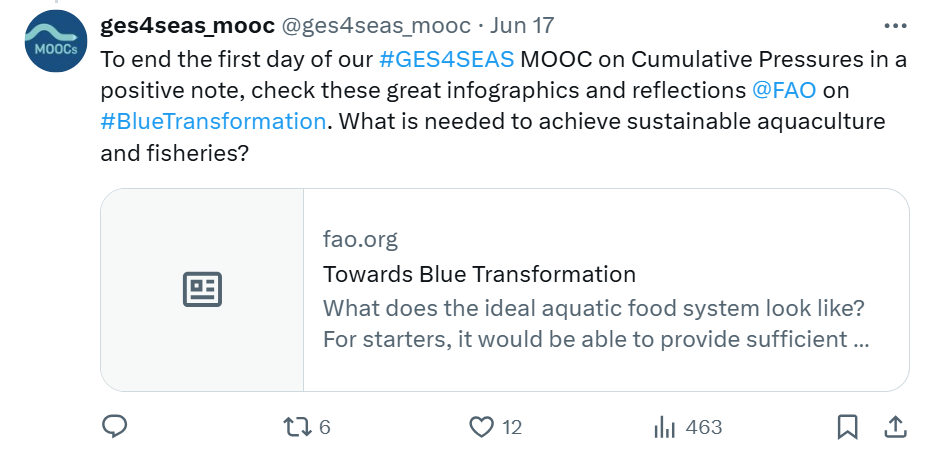Screen dimensions: 927x455
Task: Follow the #BlueTransformation hashtag link
Action: click(x=213, y=122)
